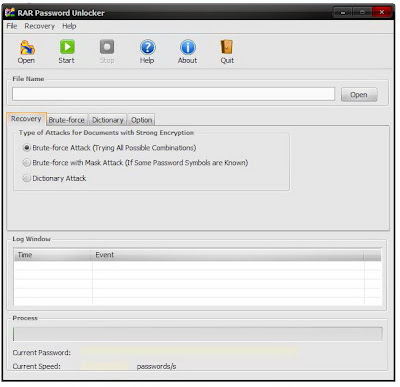This screenshot has width=400, height=387.
Task: Minimize the RAR Password Unlocker window
Action: click(x=343, y=12)
